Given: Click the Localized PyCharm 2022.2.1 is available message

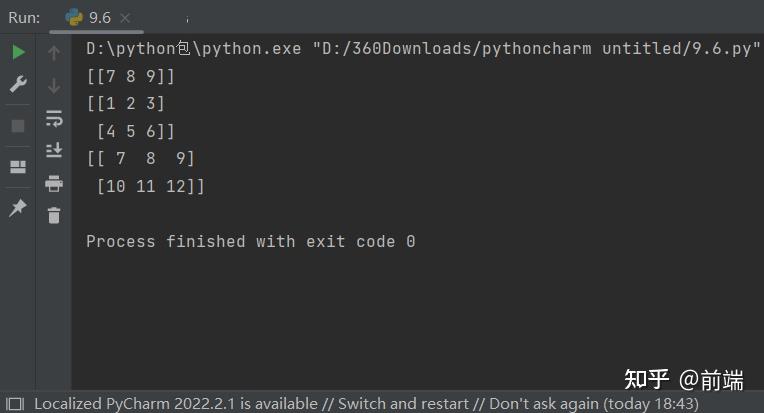Looking at the screenshot, I should (x=176, y=404).
